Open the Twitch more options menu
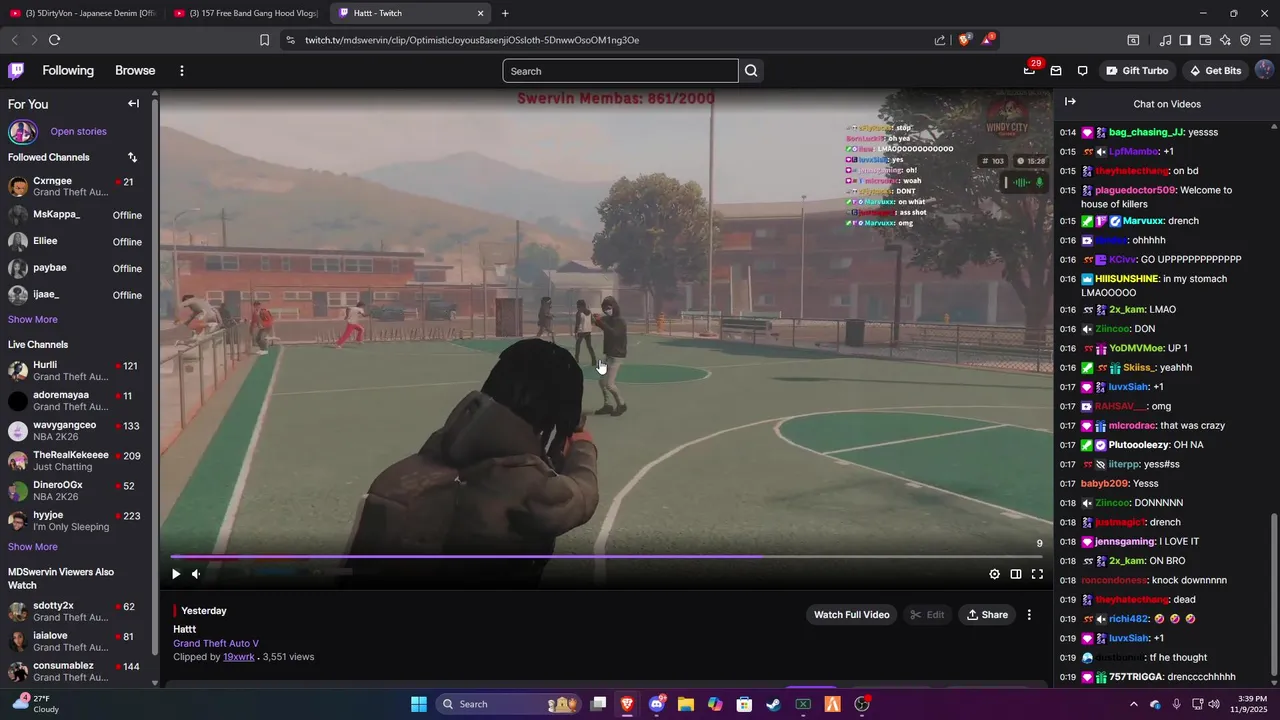This screenshot has height=720, width=1280. (x=181, y=71)
